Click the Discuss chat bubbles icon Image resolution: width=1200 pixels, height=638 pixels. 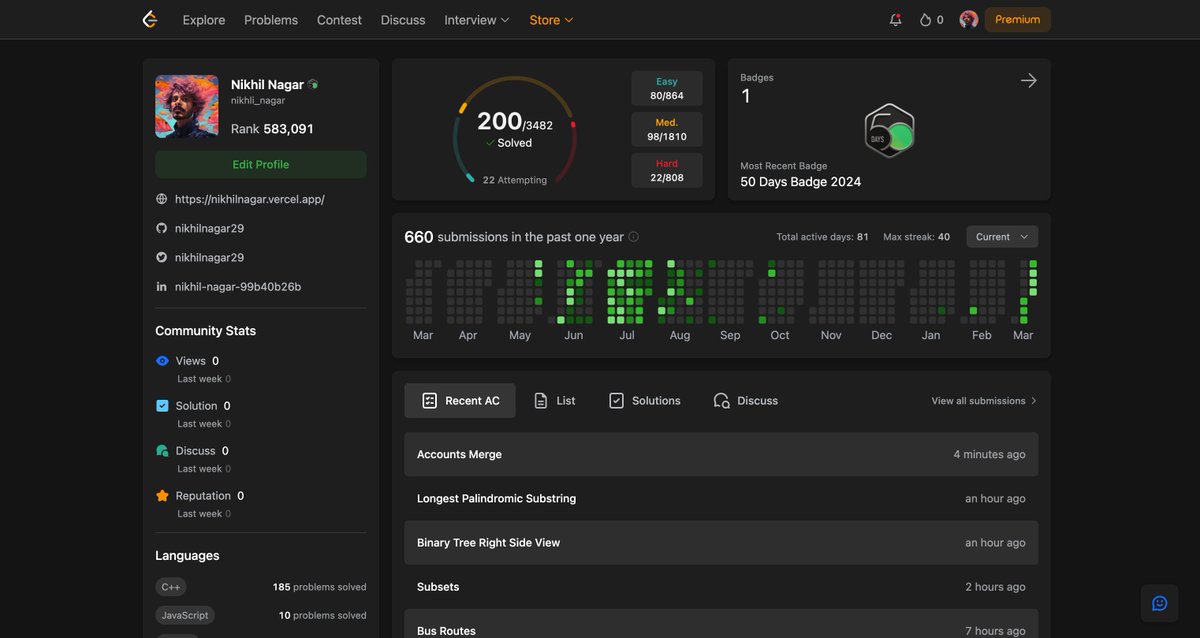click(x=162, y=451)
